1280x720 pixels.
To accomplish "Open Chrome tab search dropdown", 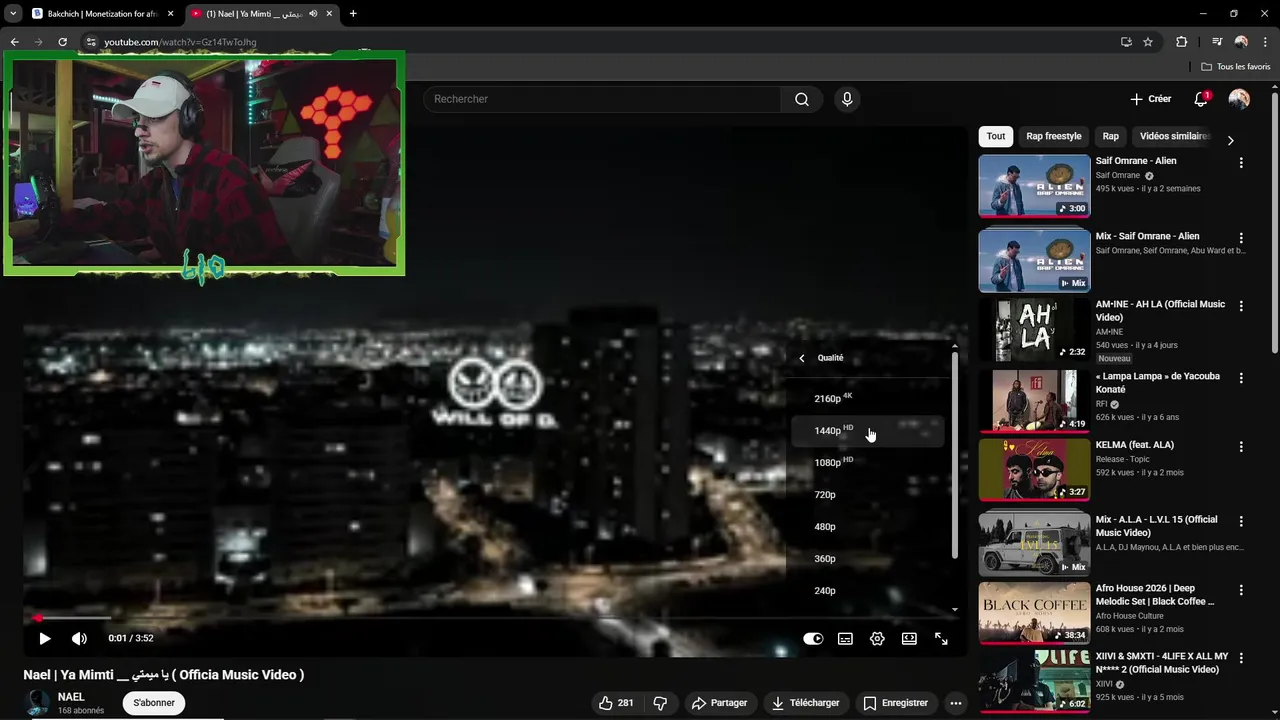I will tap(12, 14).
